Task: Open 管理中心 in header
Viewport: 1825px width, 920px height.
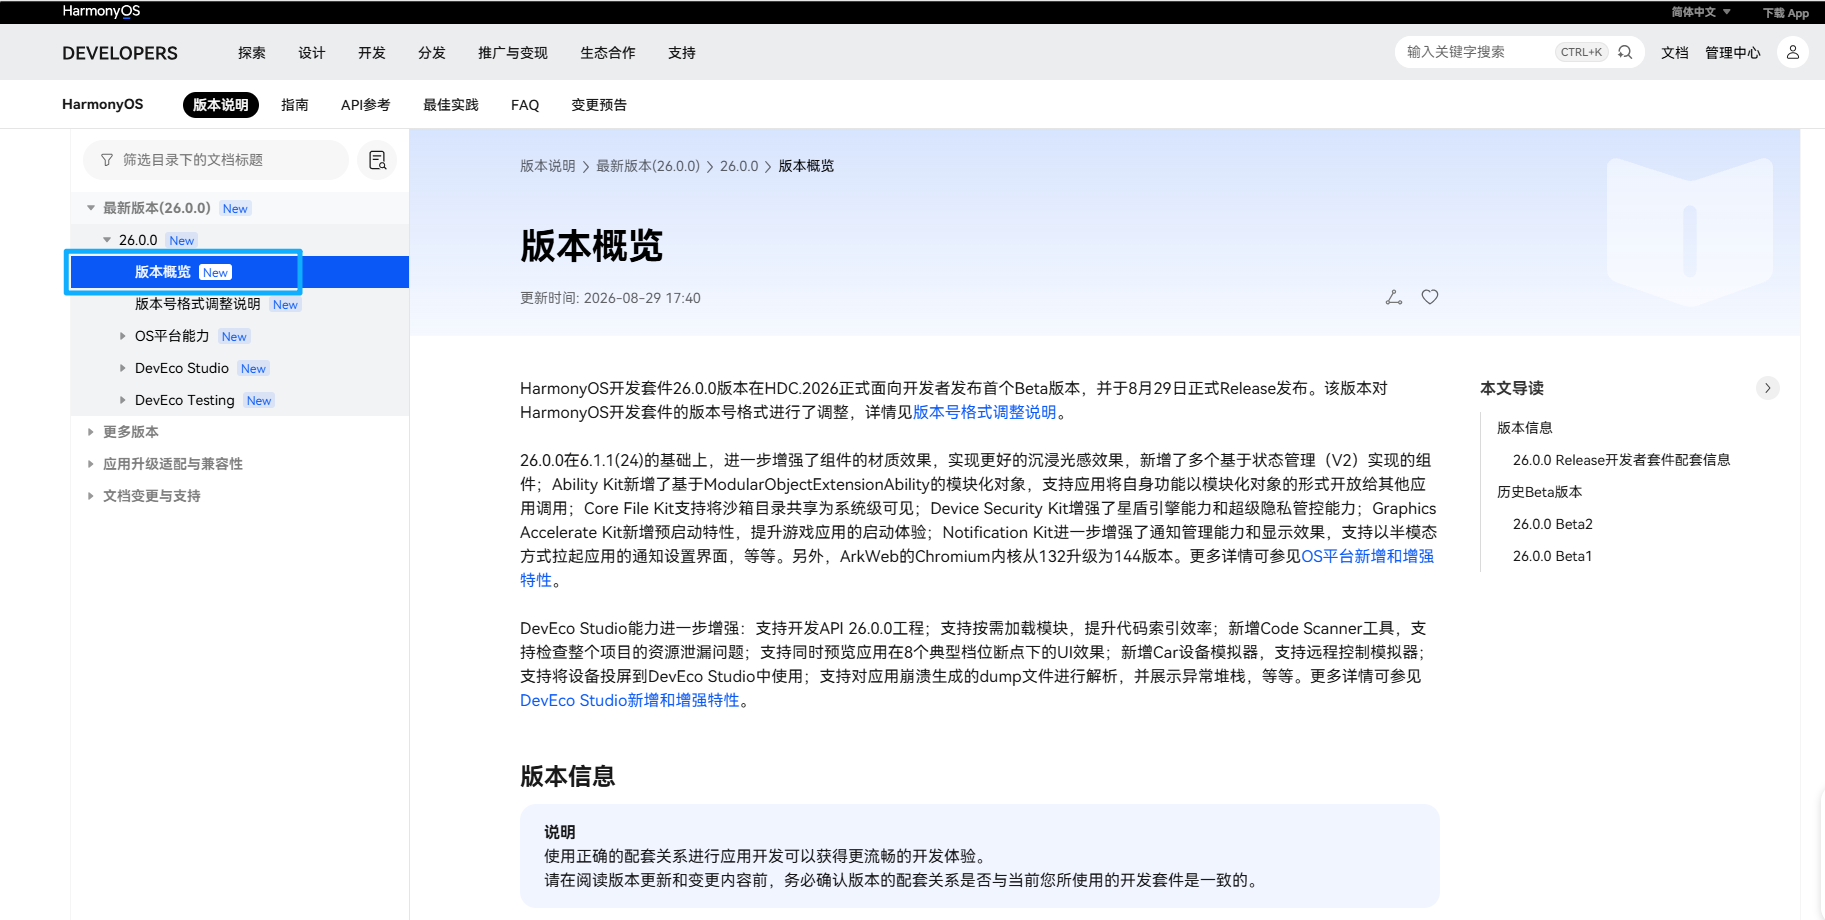Action: [1733, 53]
